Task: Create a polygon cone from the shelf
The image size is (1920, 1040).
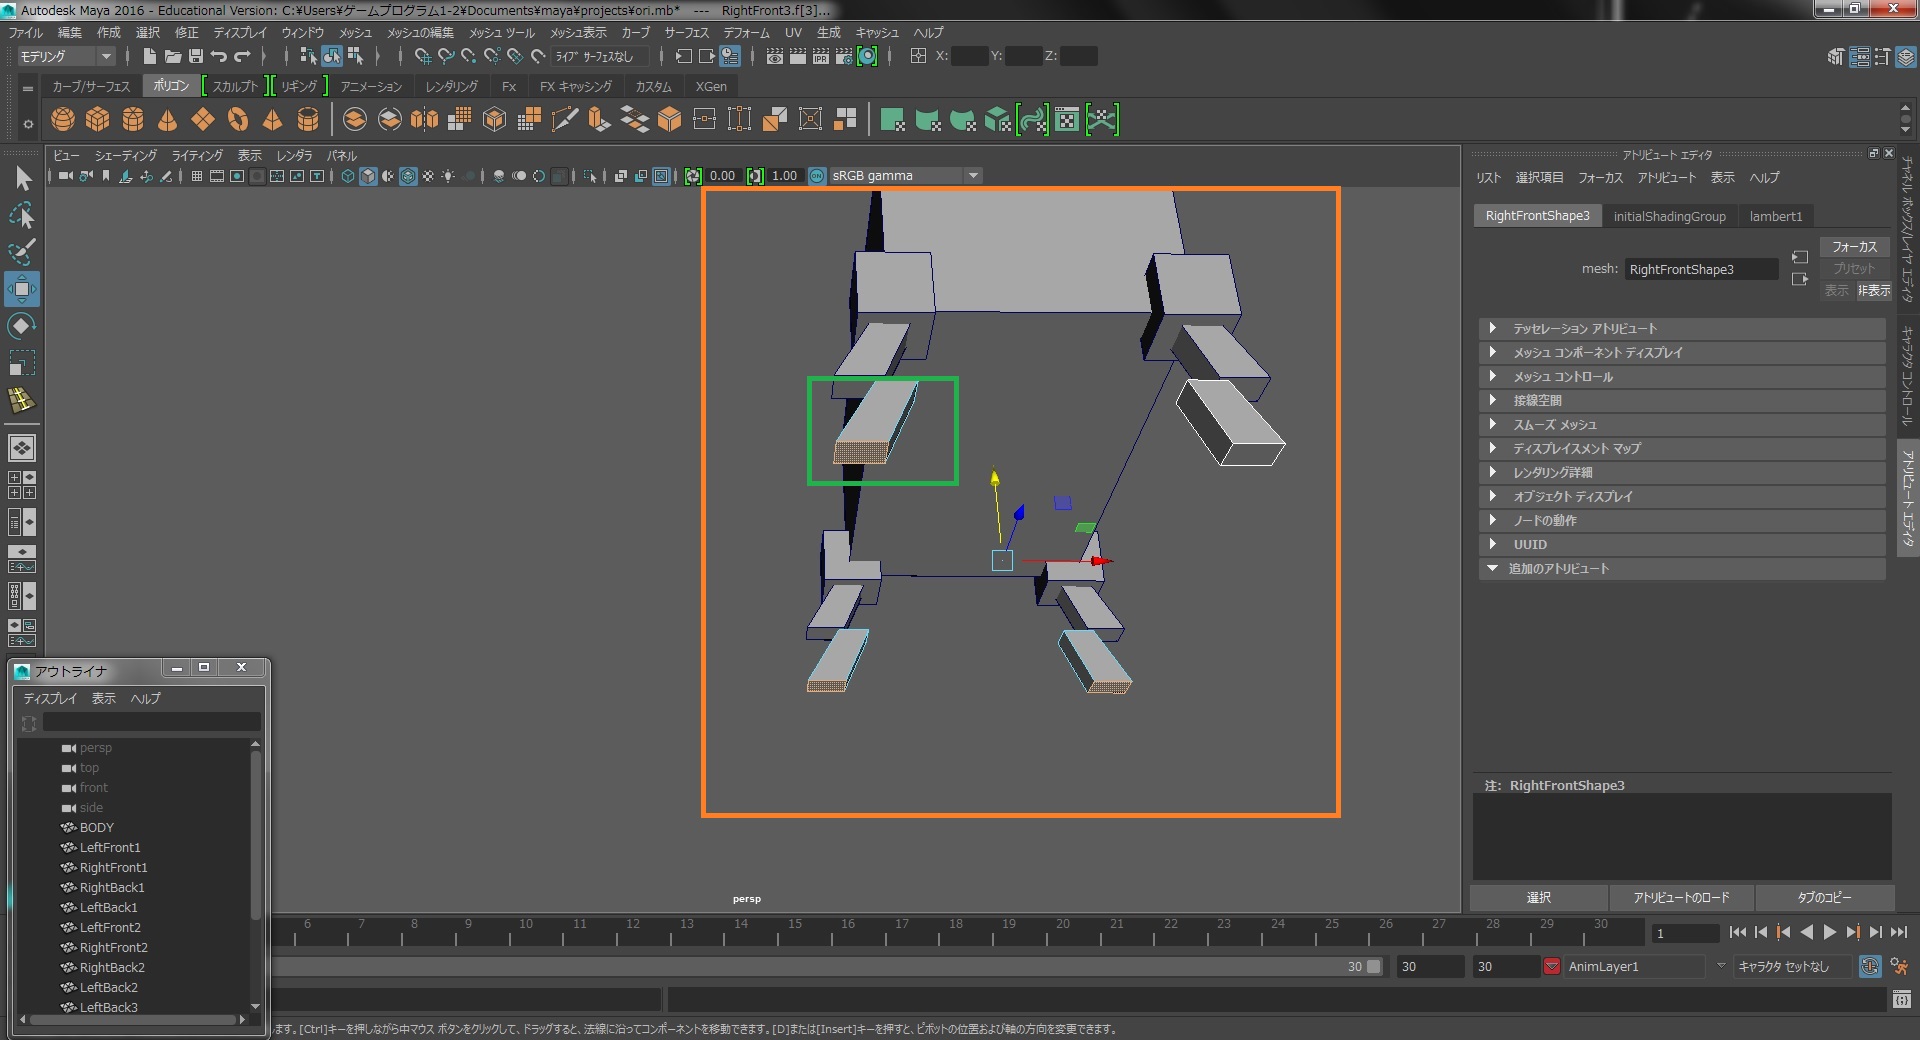Action: (x=168, y=120)
